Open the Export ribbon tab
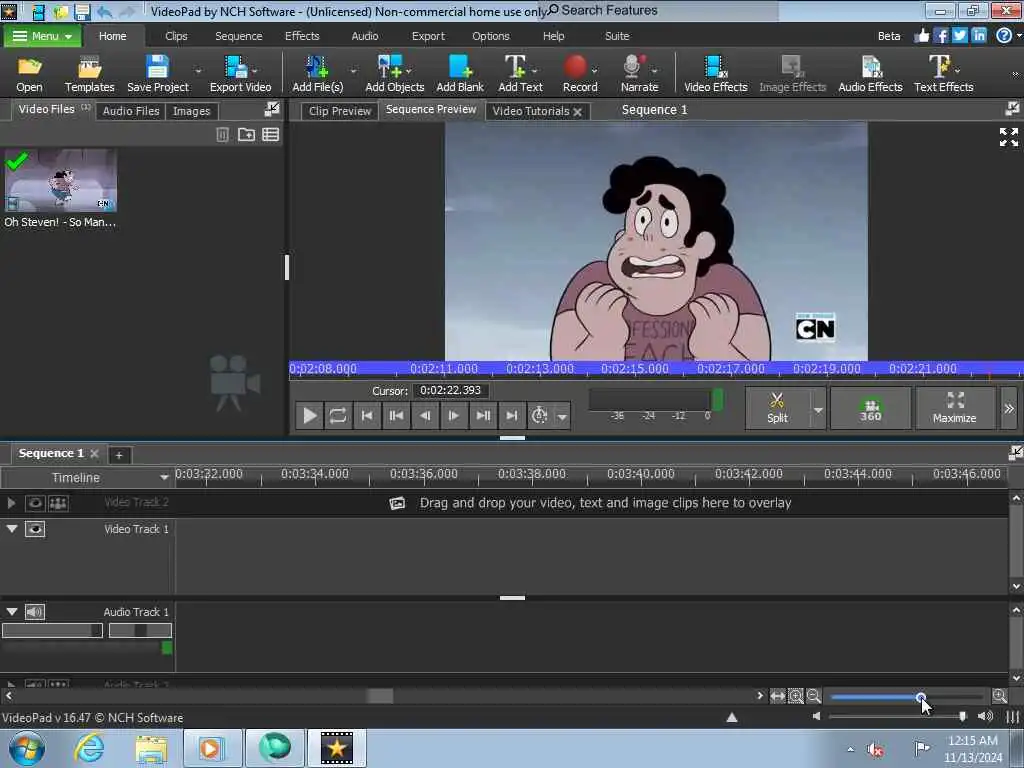 point(428,36)
